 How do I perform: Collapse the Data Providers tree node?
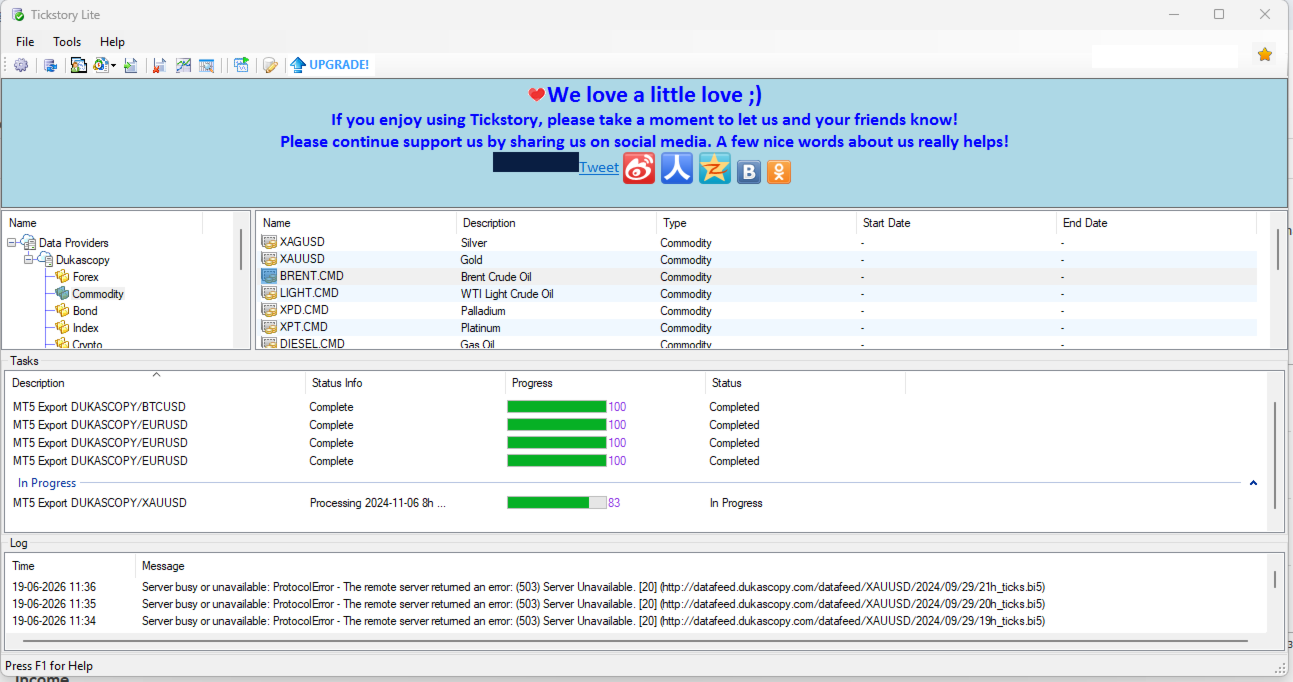click(12, 243)
